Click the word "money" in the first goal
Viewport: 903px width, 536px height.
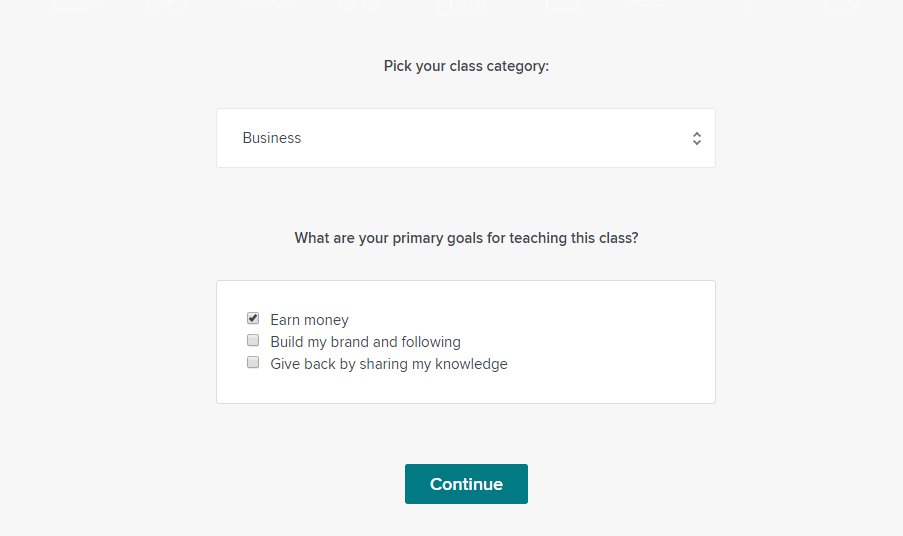point(328,320)
